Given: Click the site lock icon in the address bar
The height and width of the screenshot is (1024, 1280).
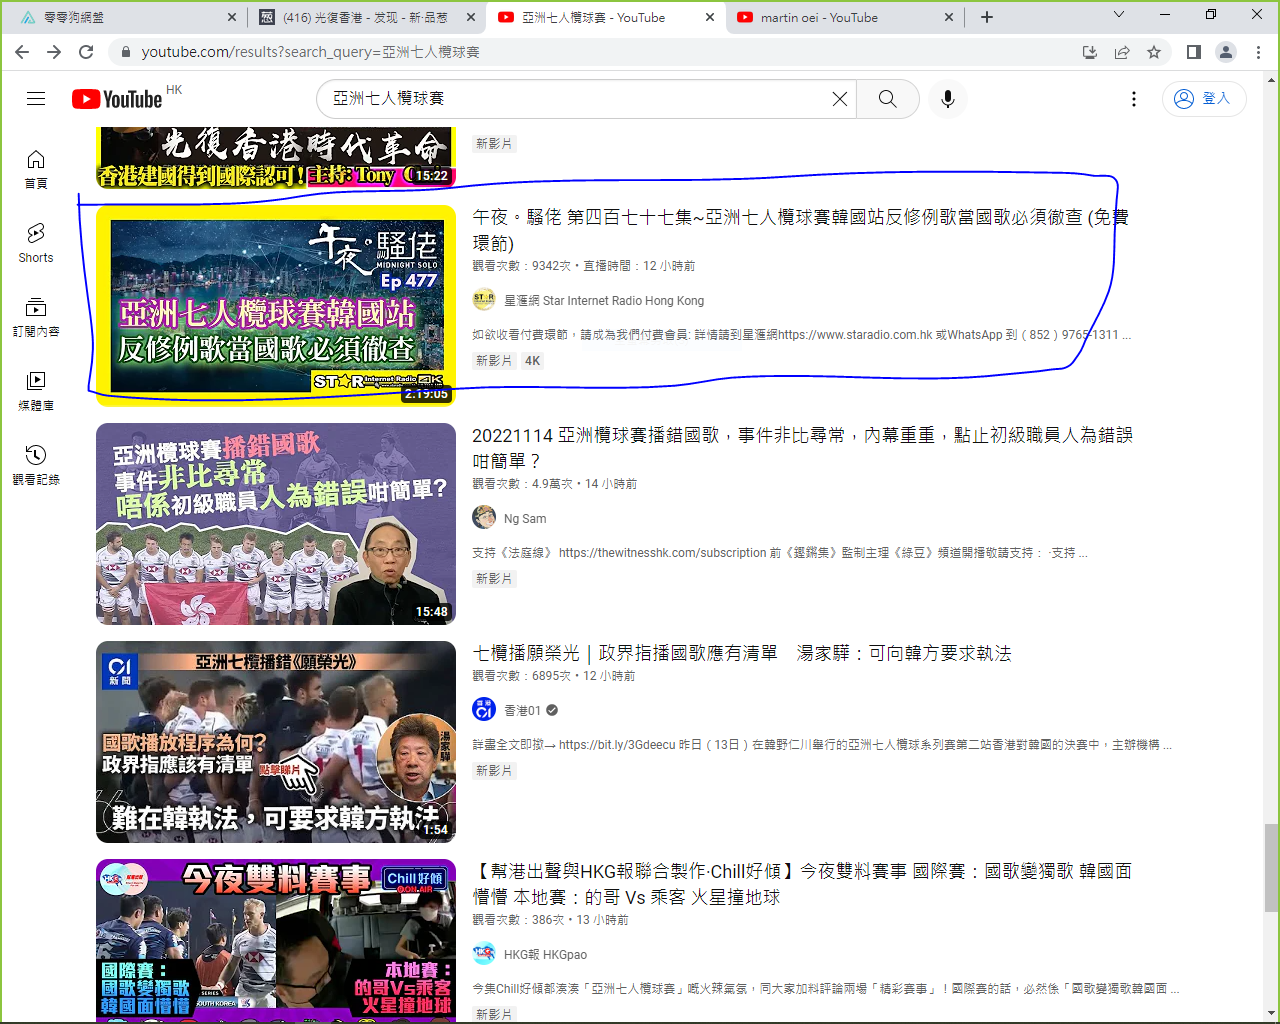Looking at the screenshot, I should 125,52.
